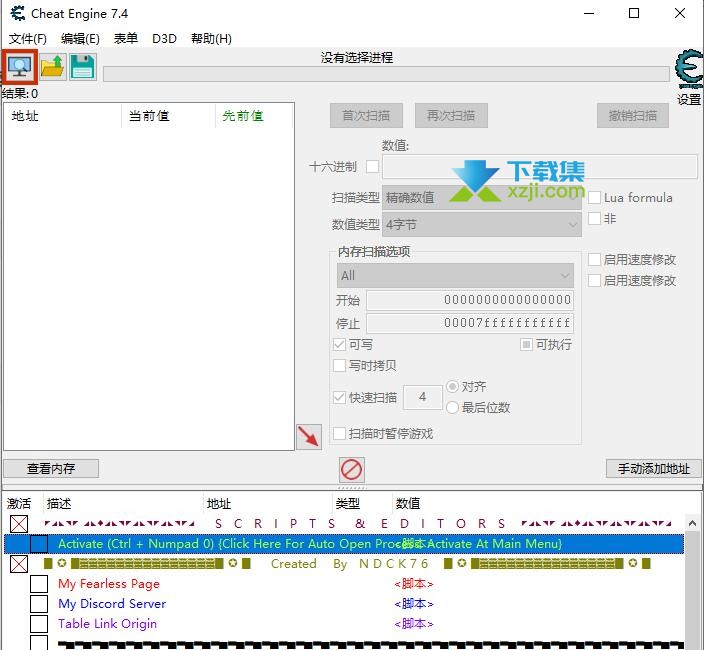Screen dimensions: 704x650
Task: Click the open cheat table folder icon
Action: pos(53,67)
